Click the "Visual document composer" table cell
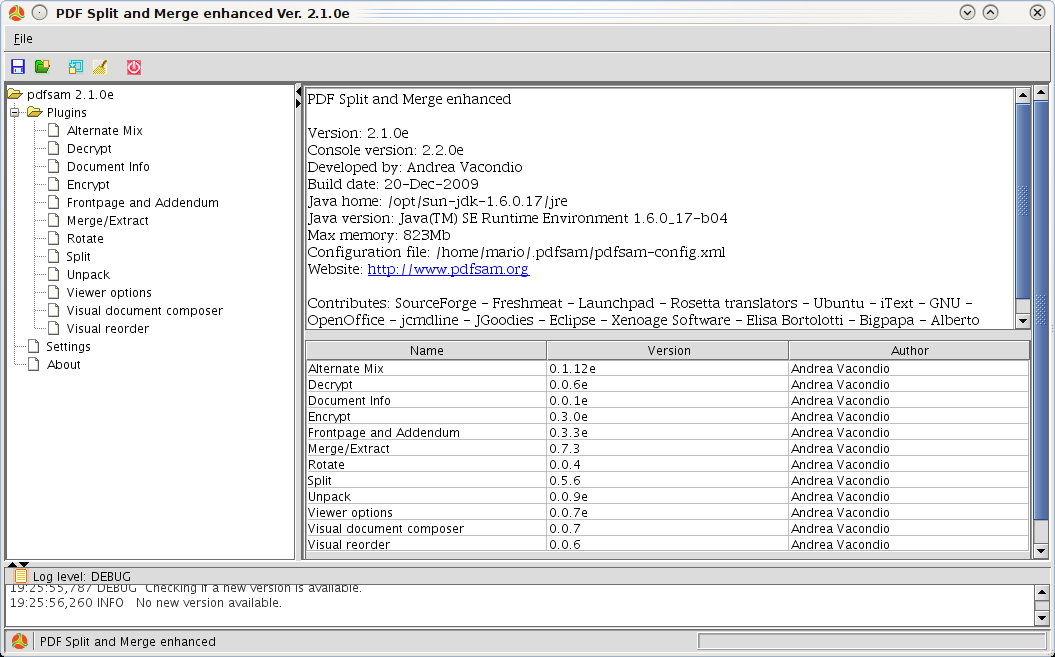Image resolution: width=1055 pixels, height=657 pixels. click(x=426, y=529)
